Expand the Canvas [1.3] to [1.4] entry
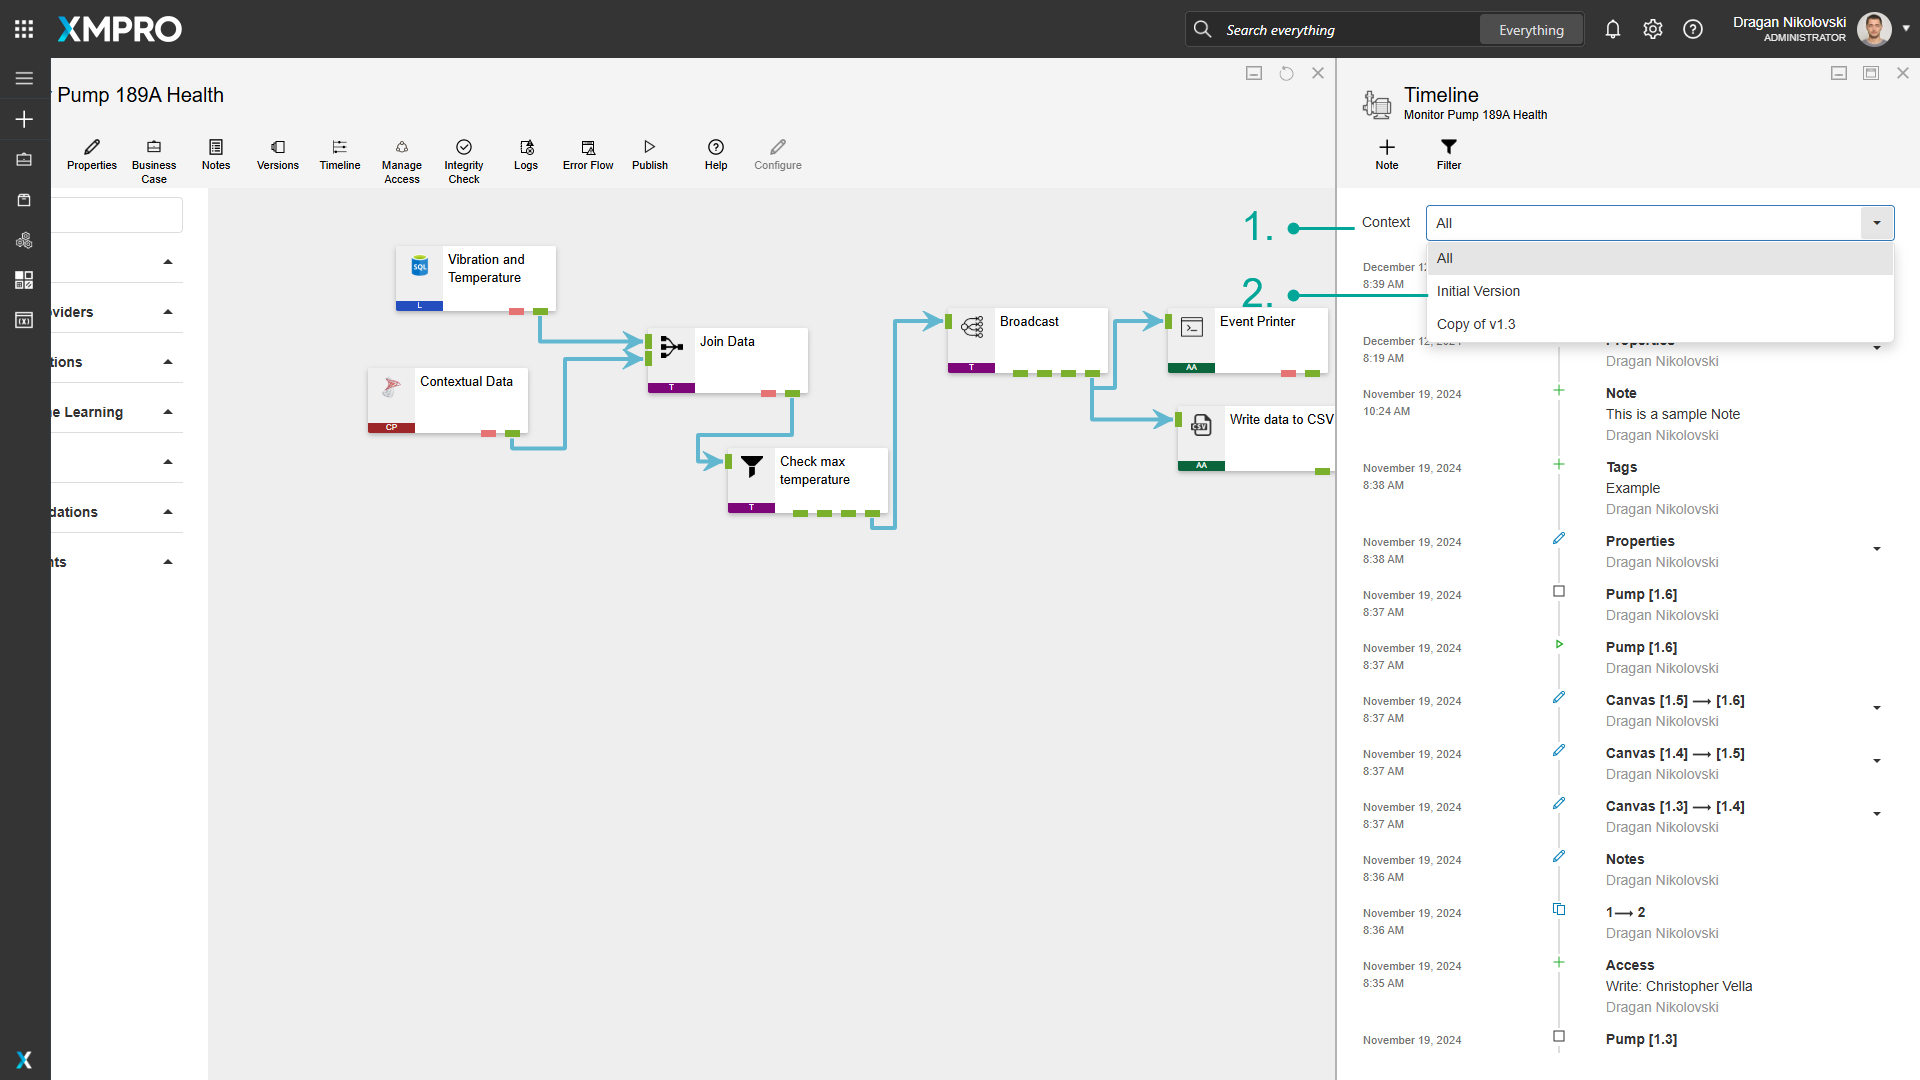Screen dimensions: 1920x1080 coord(1877,814)
